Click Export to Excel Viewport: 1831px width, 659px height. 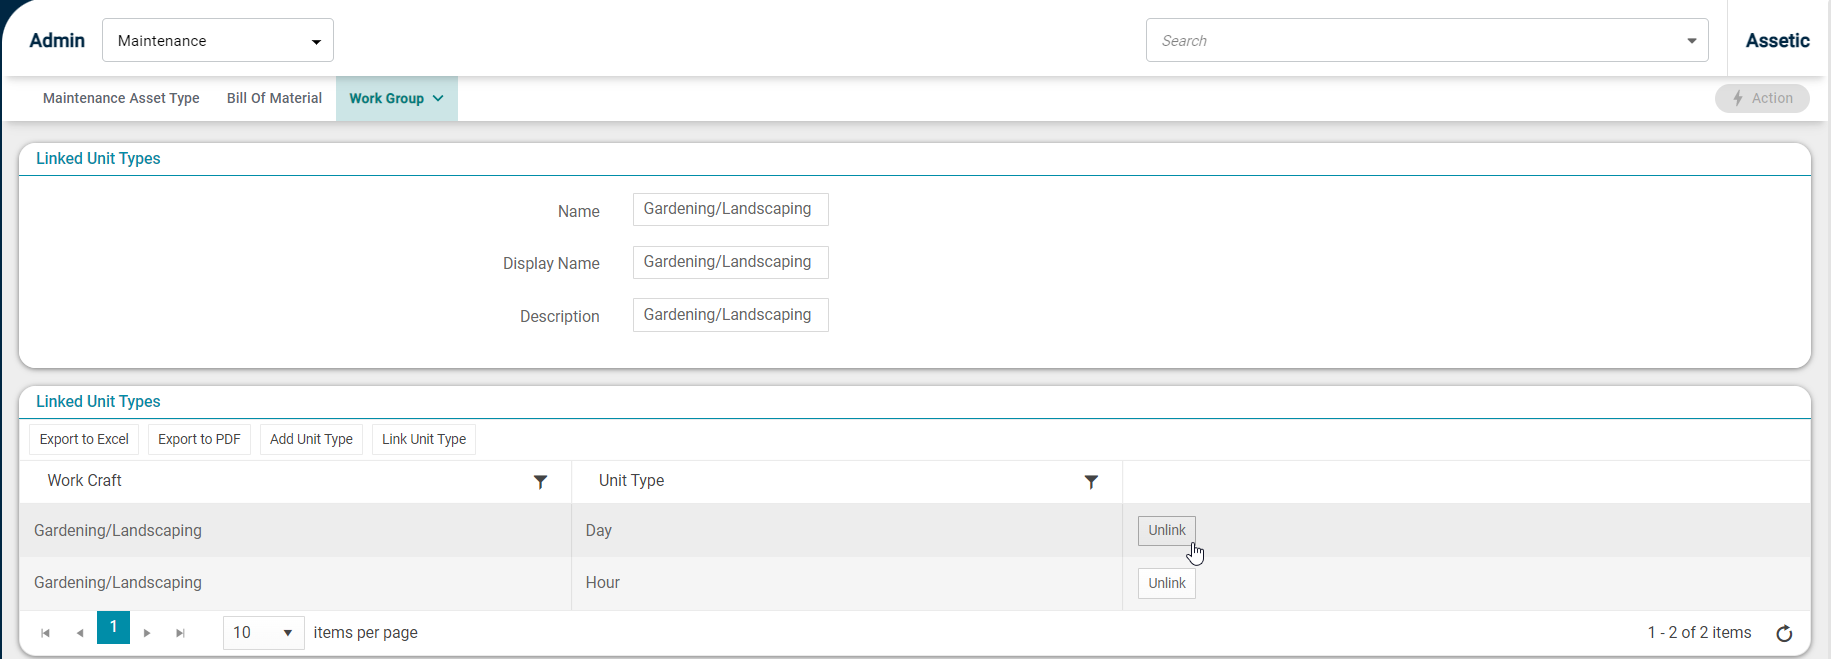coord(84,439)
